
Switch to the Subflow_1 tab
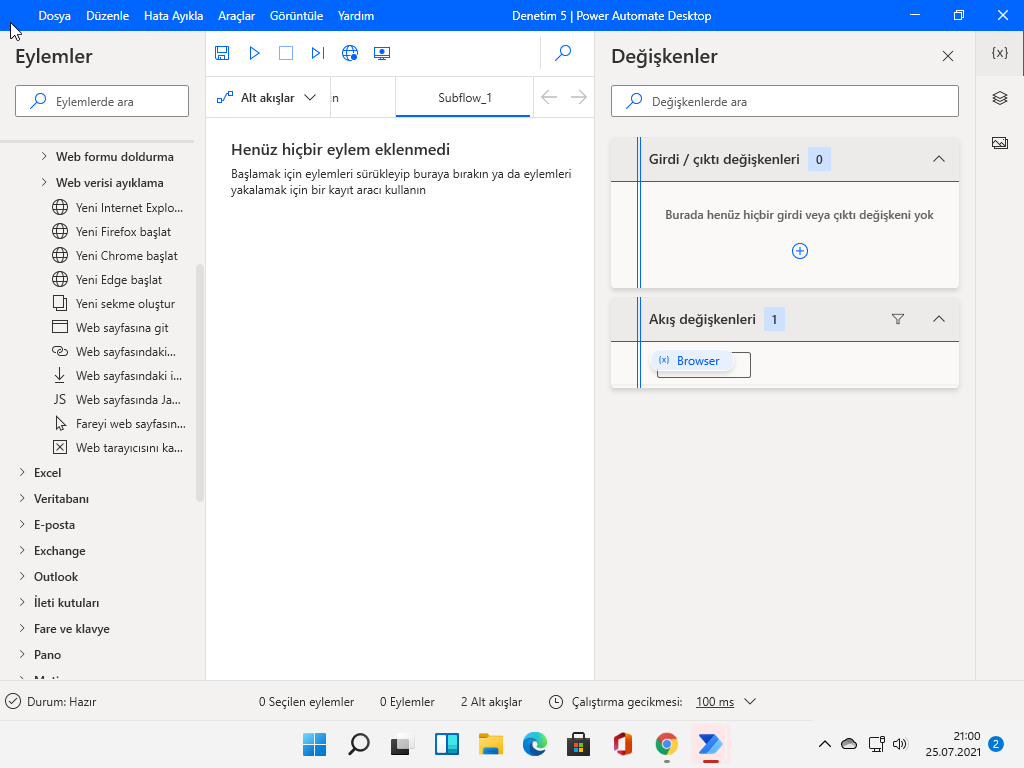tap(463, 97)
